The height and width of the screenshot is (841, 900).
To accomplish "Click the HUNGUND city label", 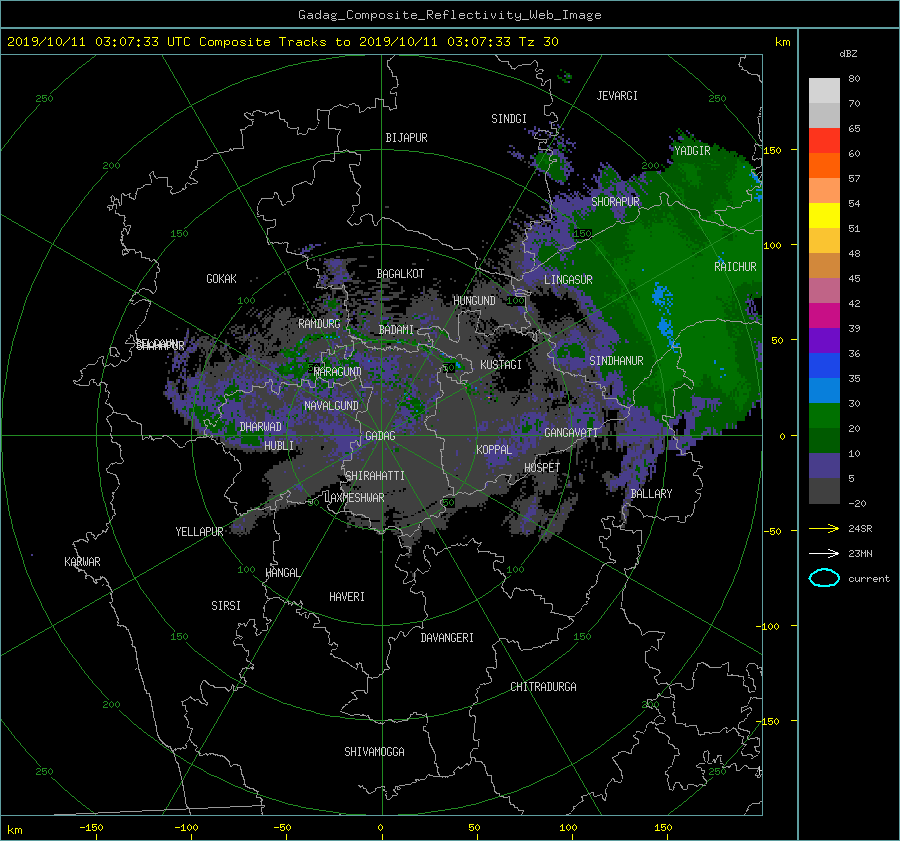I will coord(474,301).
